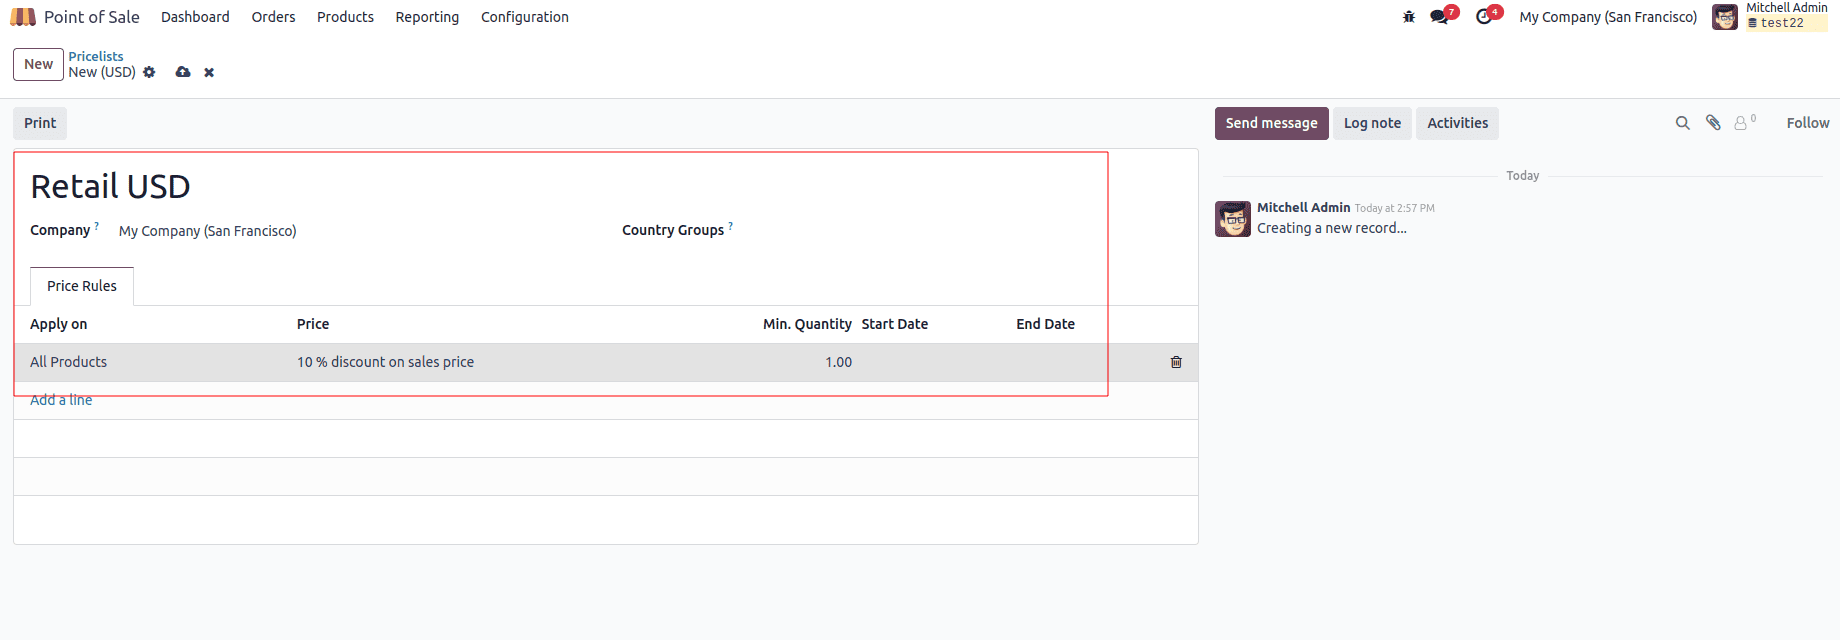
Task: Open the activities clock icon
Action: click(x=1484, y=17)
